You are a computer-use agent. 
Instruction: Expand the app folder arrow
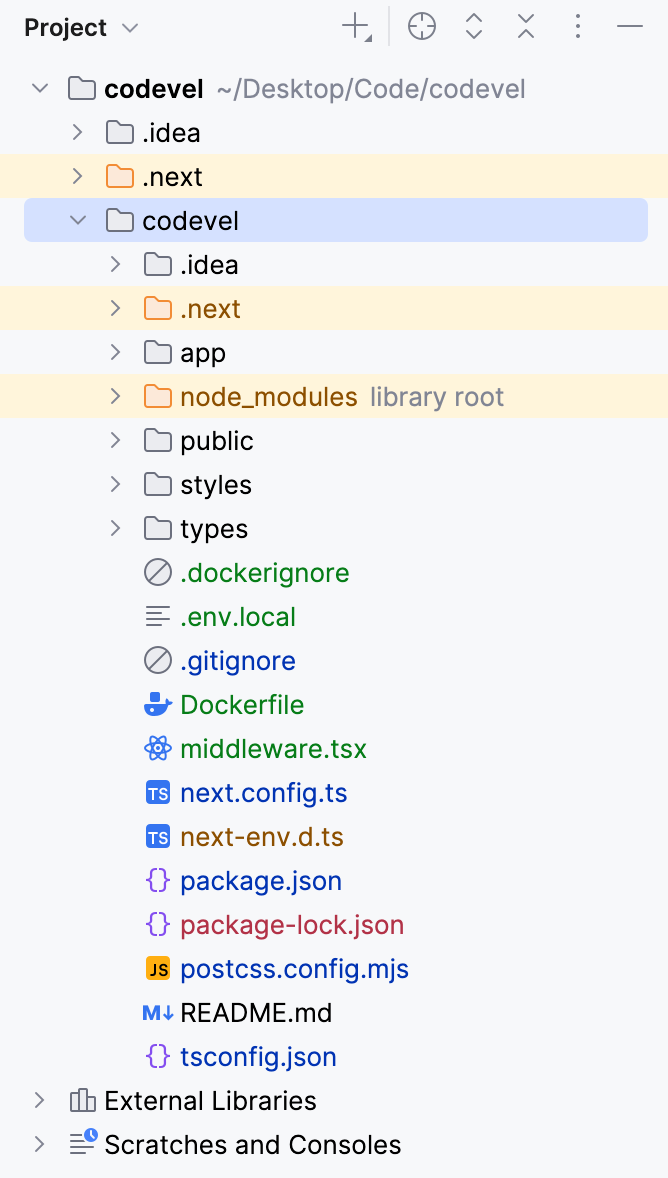point(116,353)
